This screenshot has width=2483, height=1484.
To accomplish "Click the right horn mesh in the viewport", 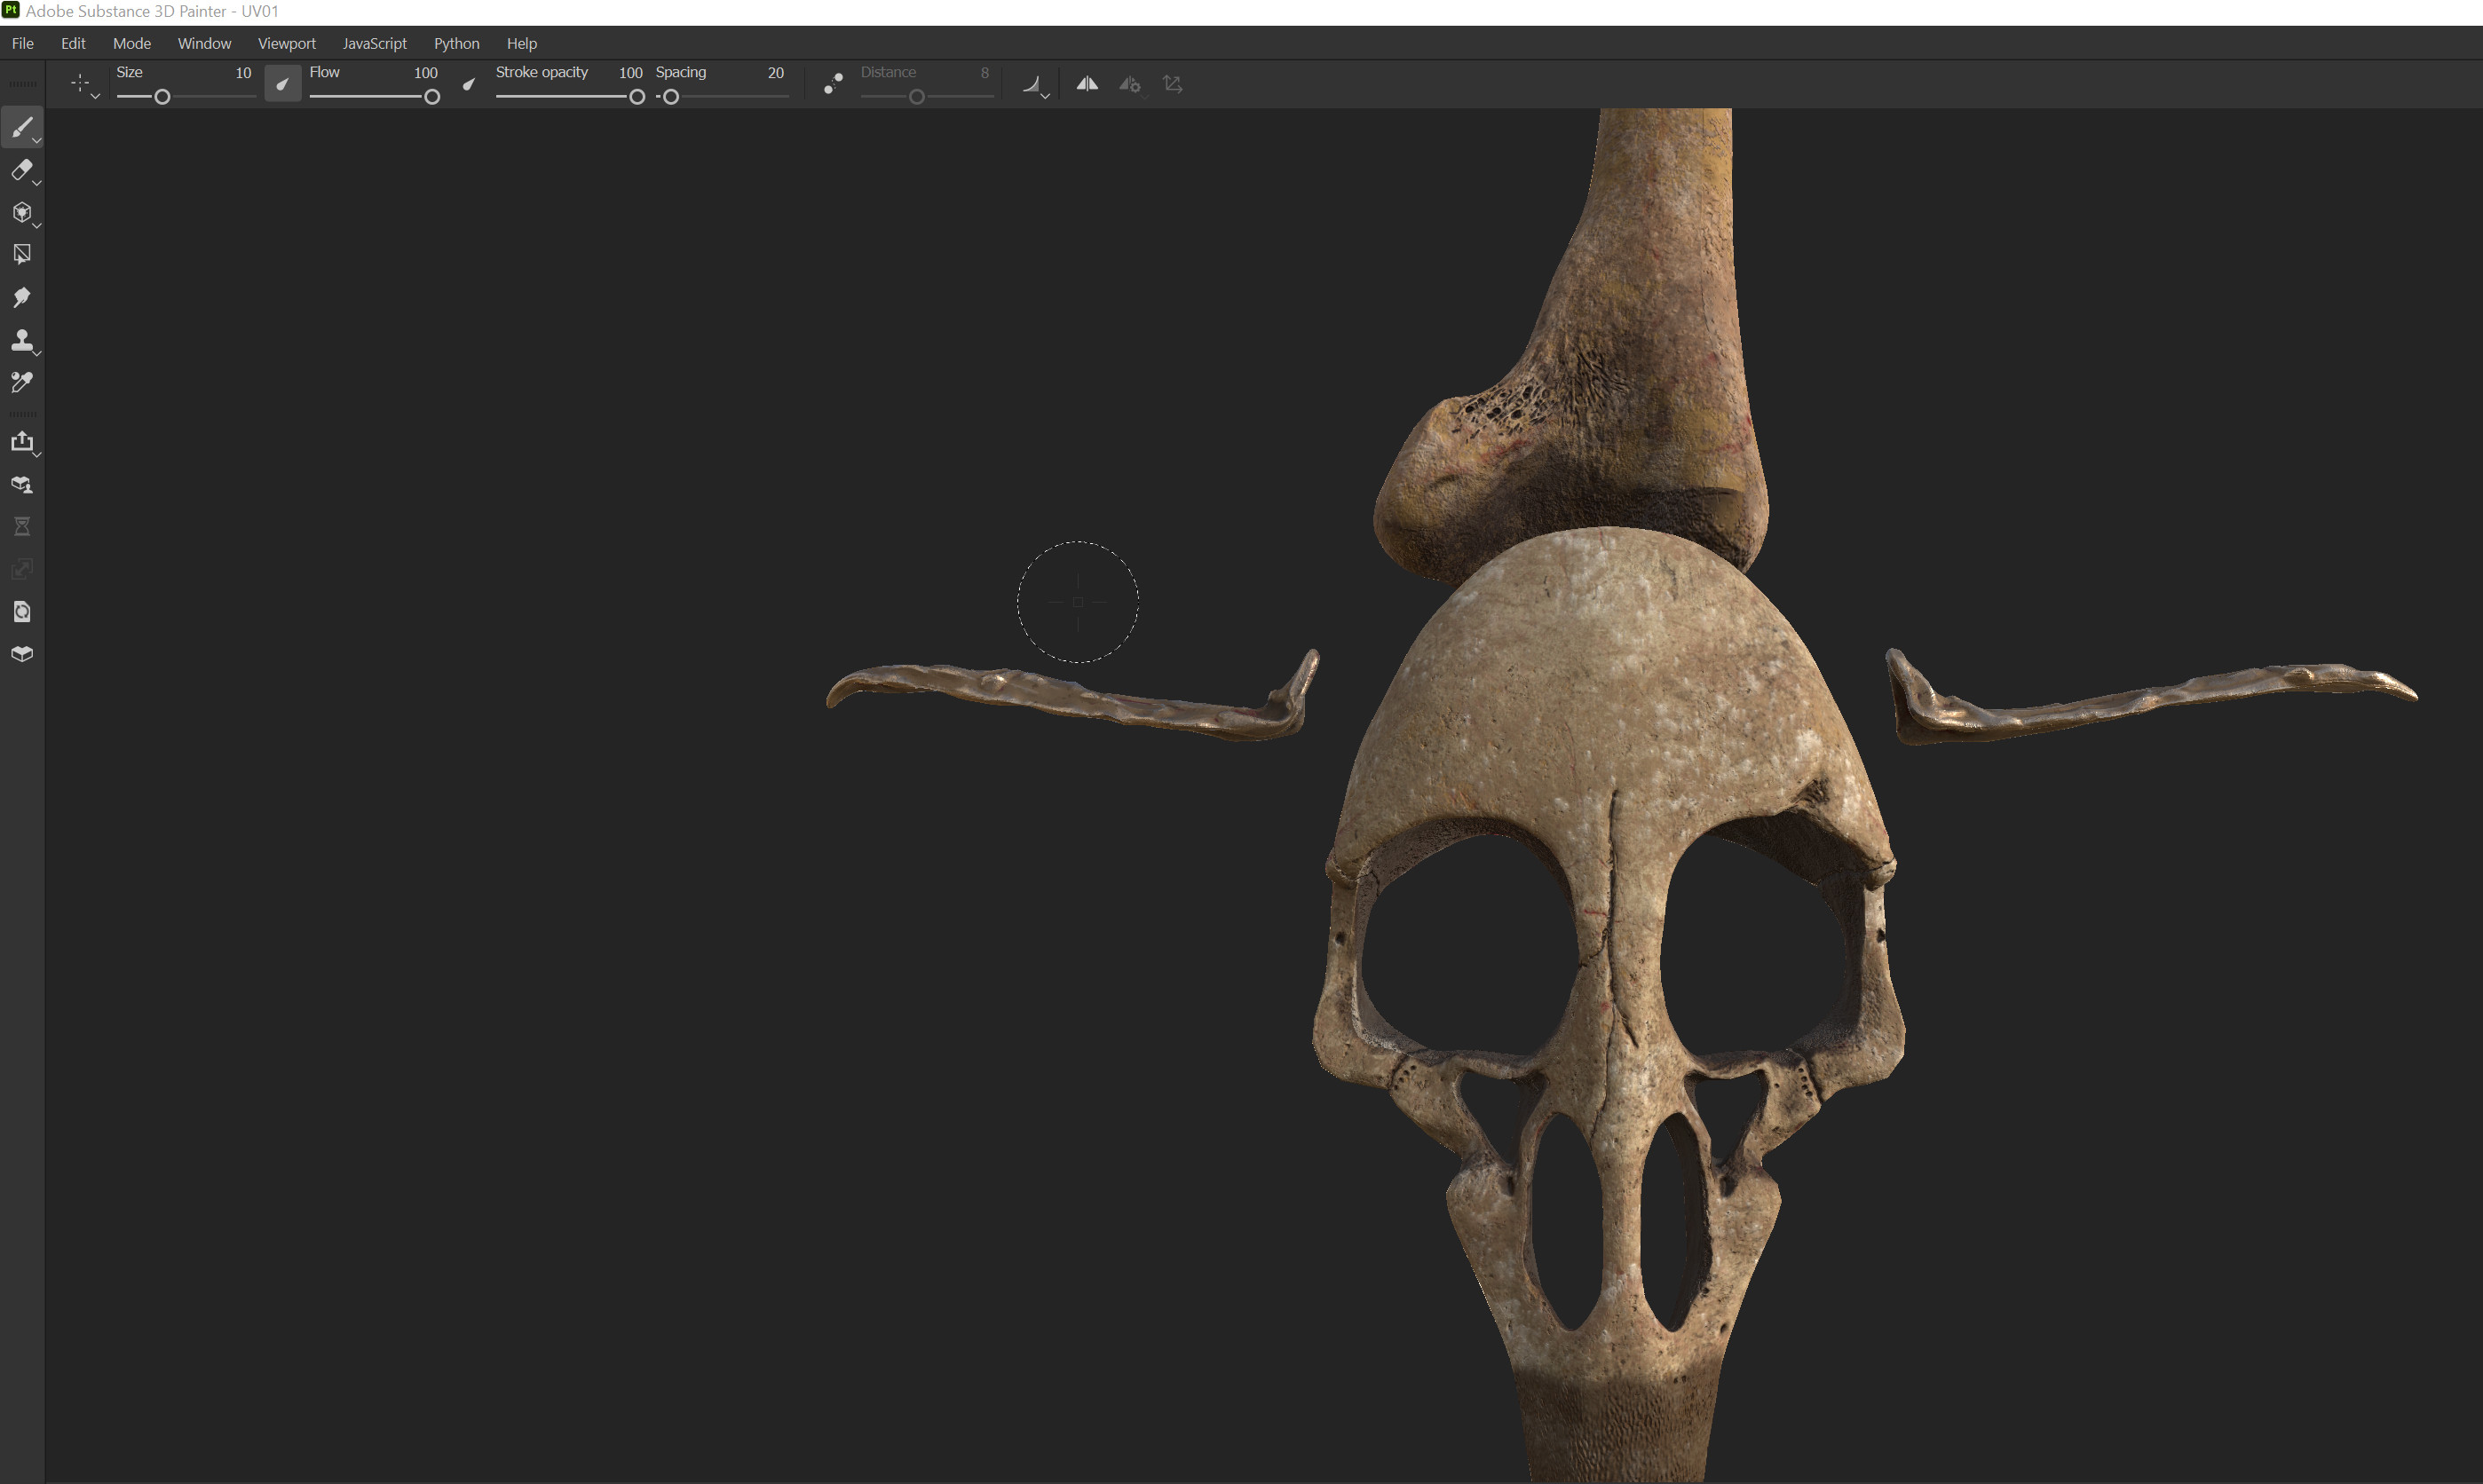I will (2150, 700).
